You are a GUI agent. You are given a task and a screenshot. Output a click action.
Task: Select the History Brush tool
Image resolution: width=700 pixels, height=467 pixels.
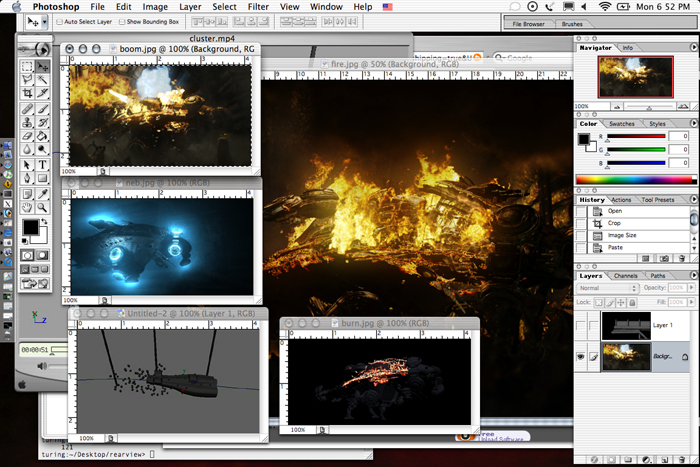[x=42, y=122]
